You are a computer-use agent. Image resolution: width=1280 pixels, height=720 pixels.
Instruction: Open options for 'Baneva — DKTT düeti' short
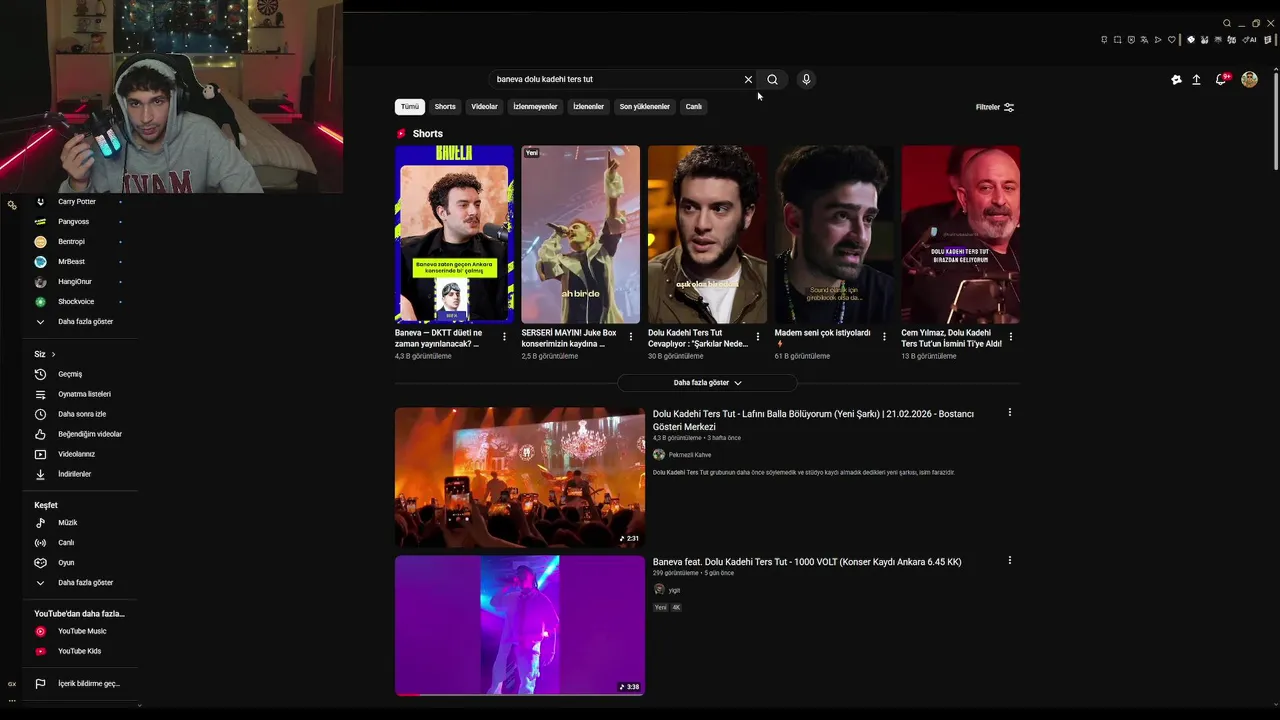504,337
